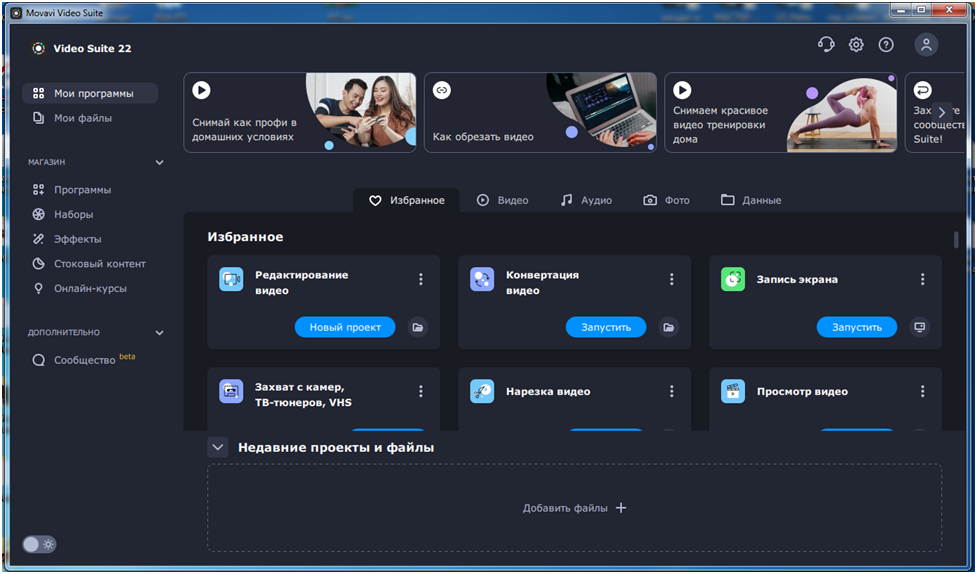Open Как обрезать видео laptop thumbnail
Viewport: 977px width, 574px height.
pyautogui.click(x=601, y=112)
